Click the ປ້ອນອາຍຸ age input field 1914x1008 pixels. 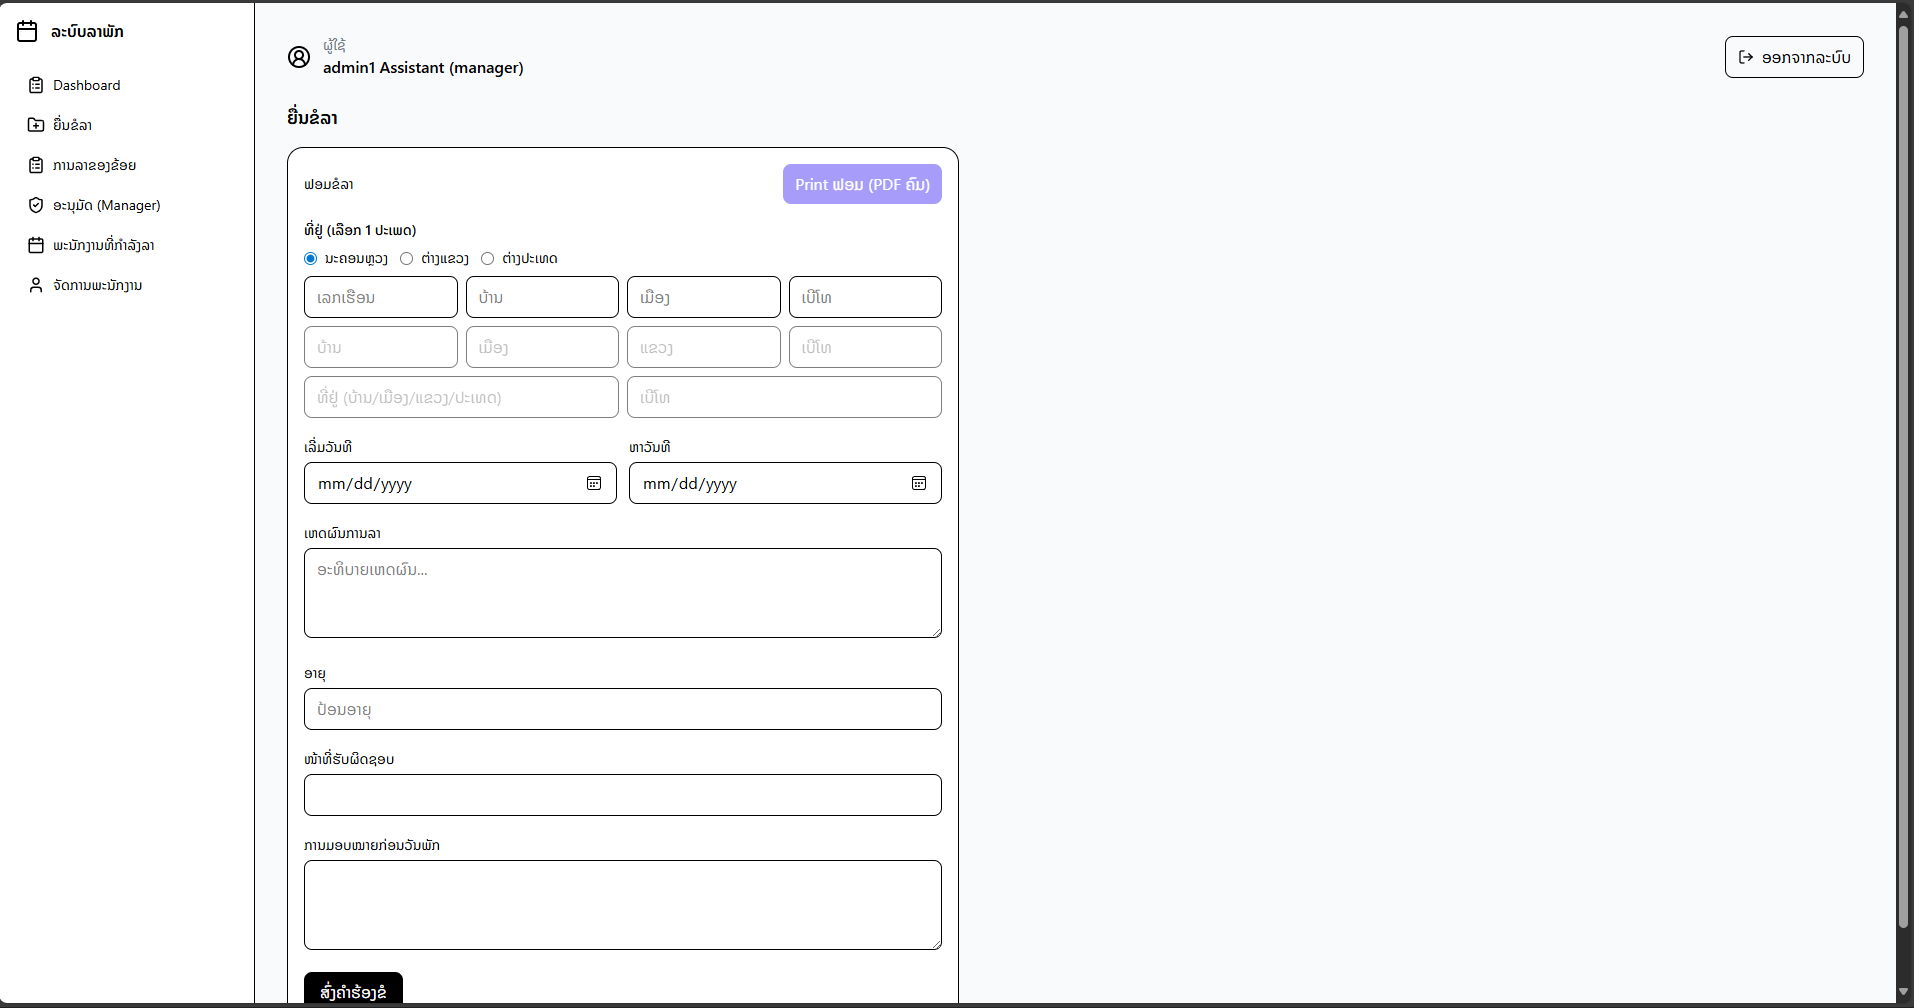point(622,709)
